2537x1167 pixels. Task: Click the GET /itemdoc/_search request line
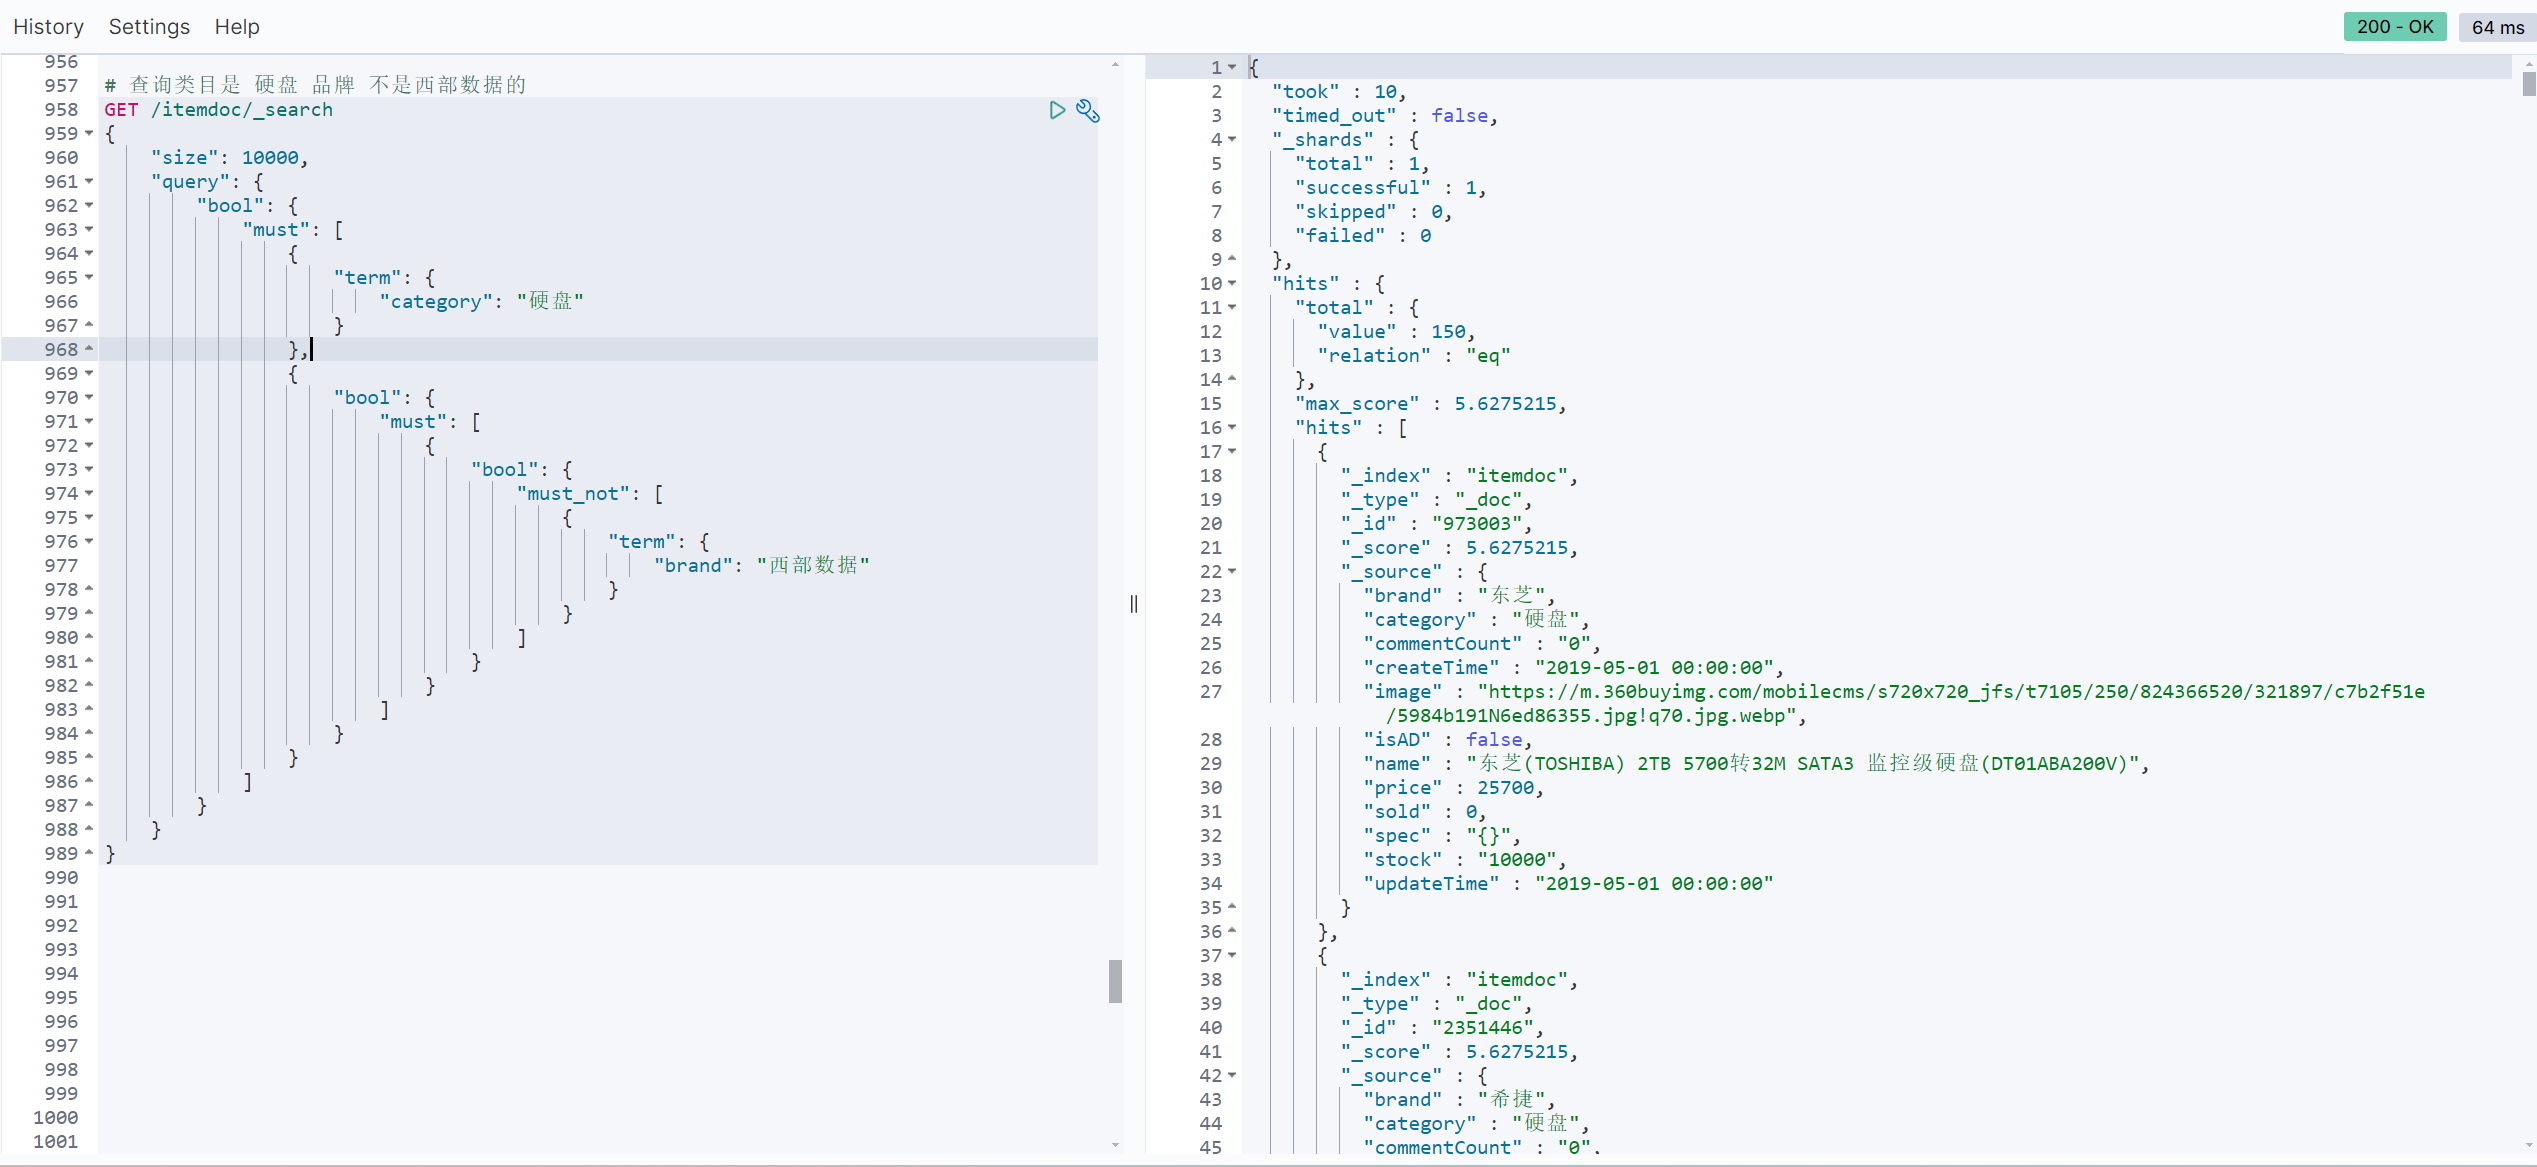click(x=219, y=110)
